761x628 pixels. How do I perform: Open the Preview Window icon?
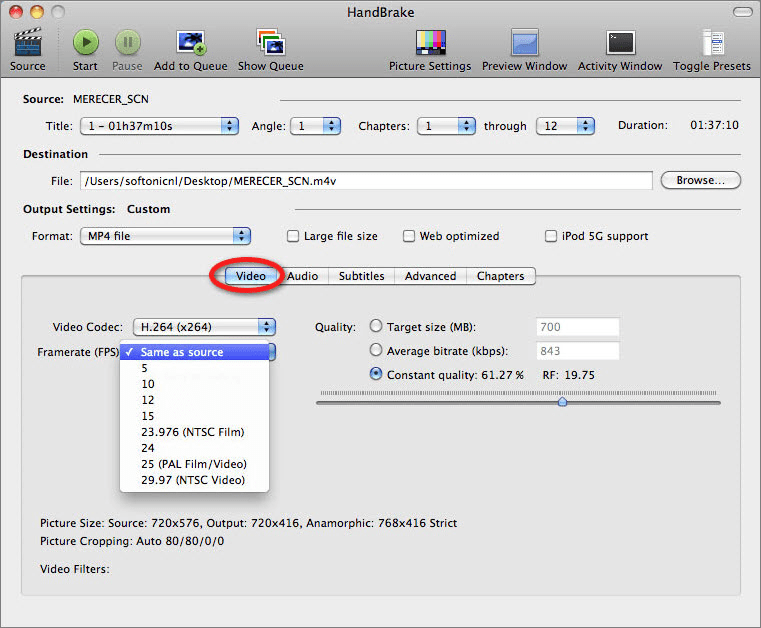point(524,42)
